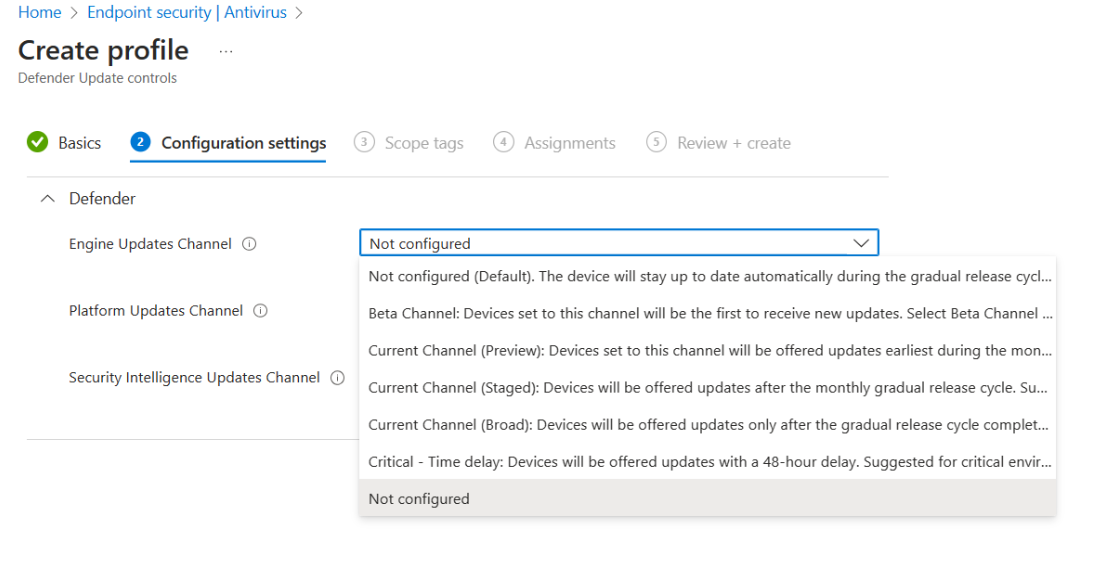The height and width of the screenshot is (578, 1119).
Task: Open the ellipsis menu next to Create profile
Action: pos(225,50)
